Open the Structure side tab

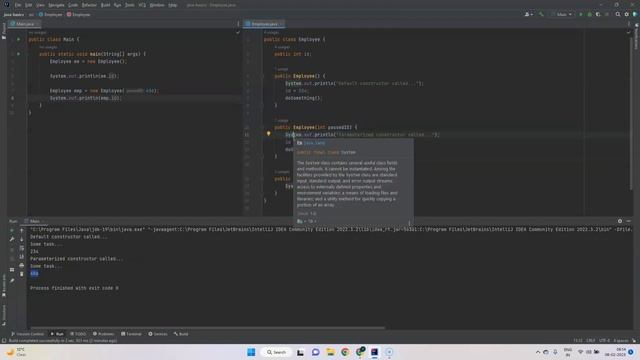(x=4, y=314)
